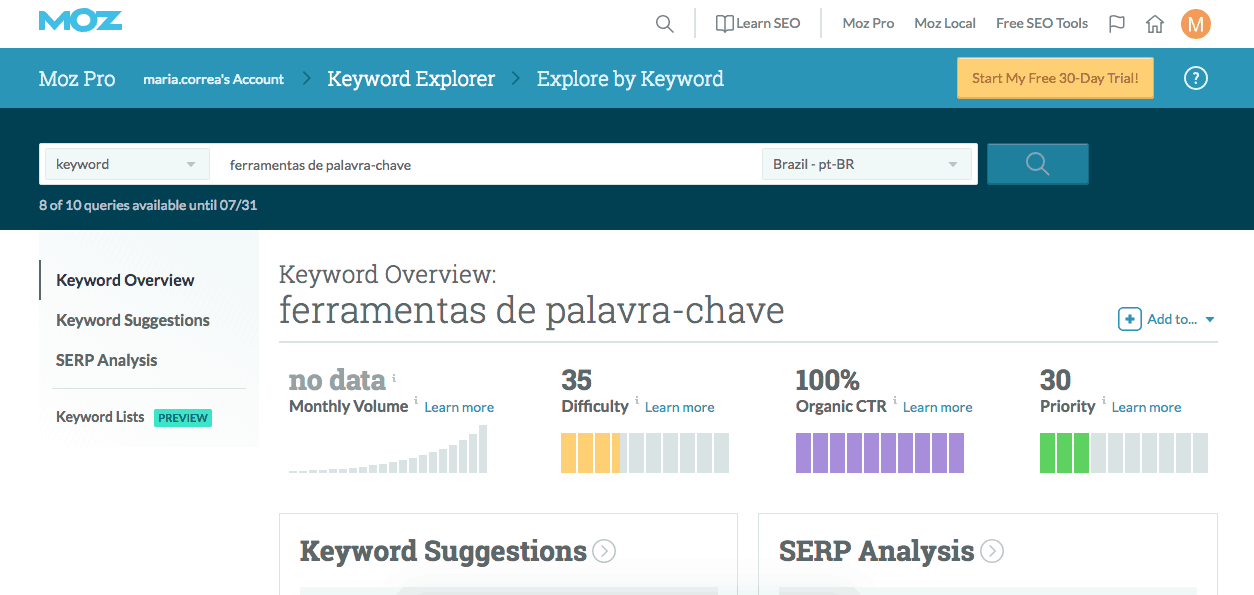
Task: Click the 'no data' volume value
Action: (x=337, y=380)
